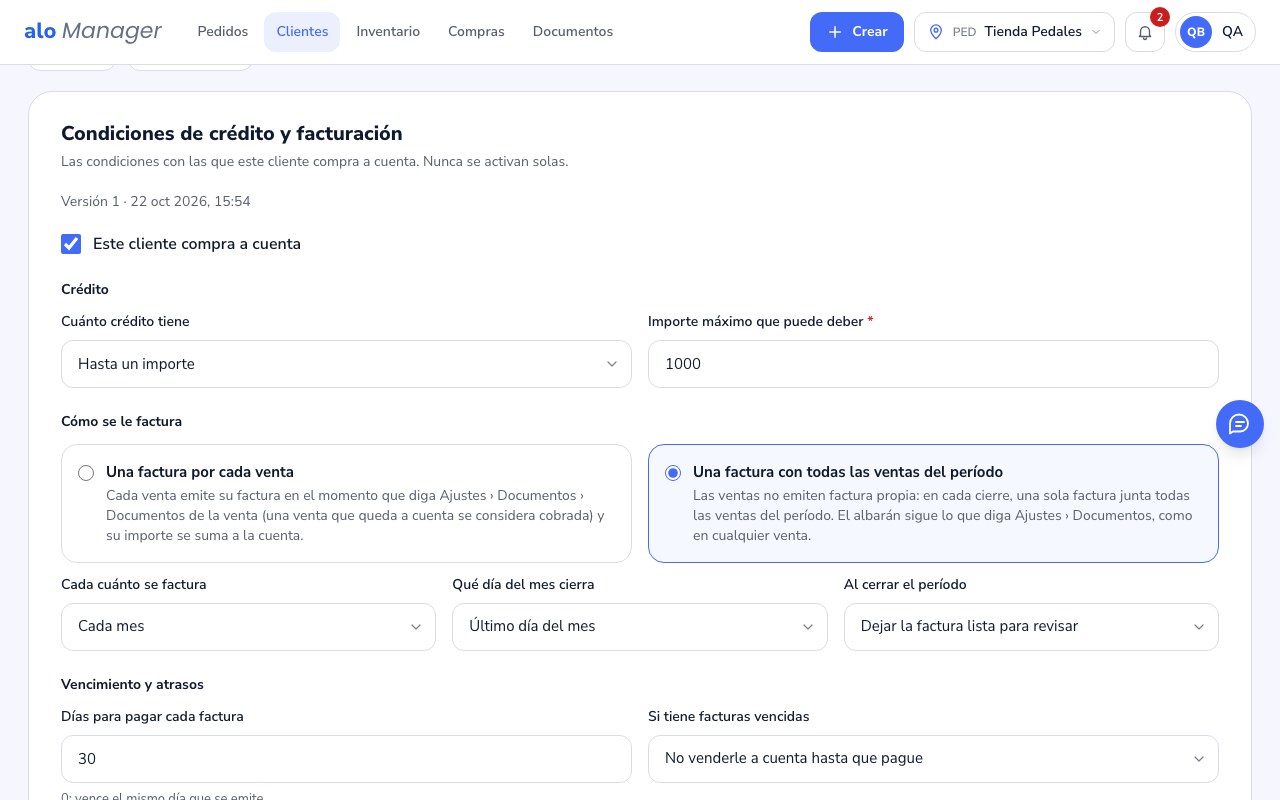The width and height of the screenshot is (1280, 800).
Task: Open the 'Si tiene facturas vencidas' dropdown
Action: [x=933, y=759]
